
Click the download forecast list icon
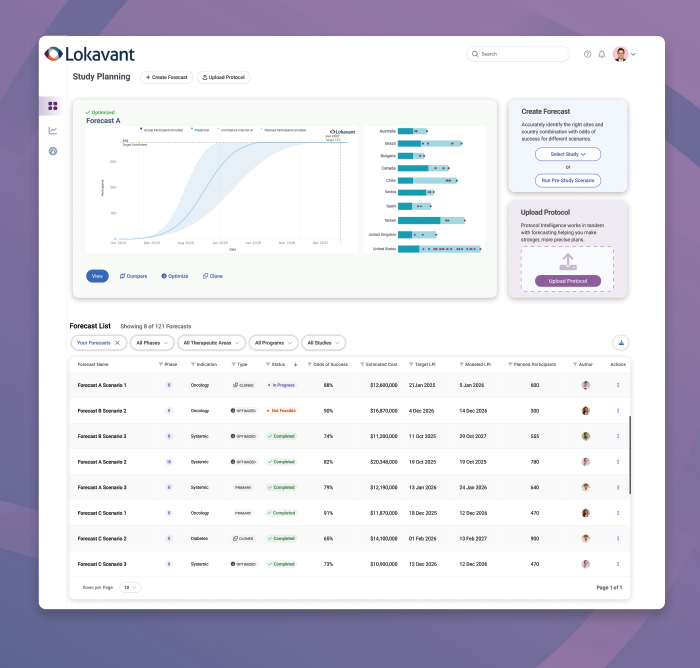click(x=621, y=343)
